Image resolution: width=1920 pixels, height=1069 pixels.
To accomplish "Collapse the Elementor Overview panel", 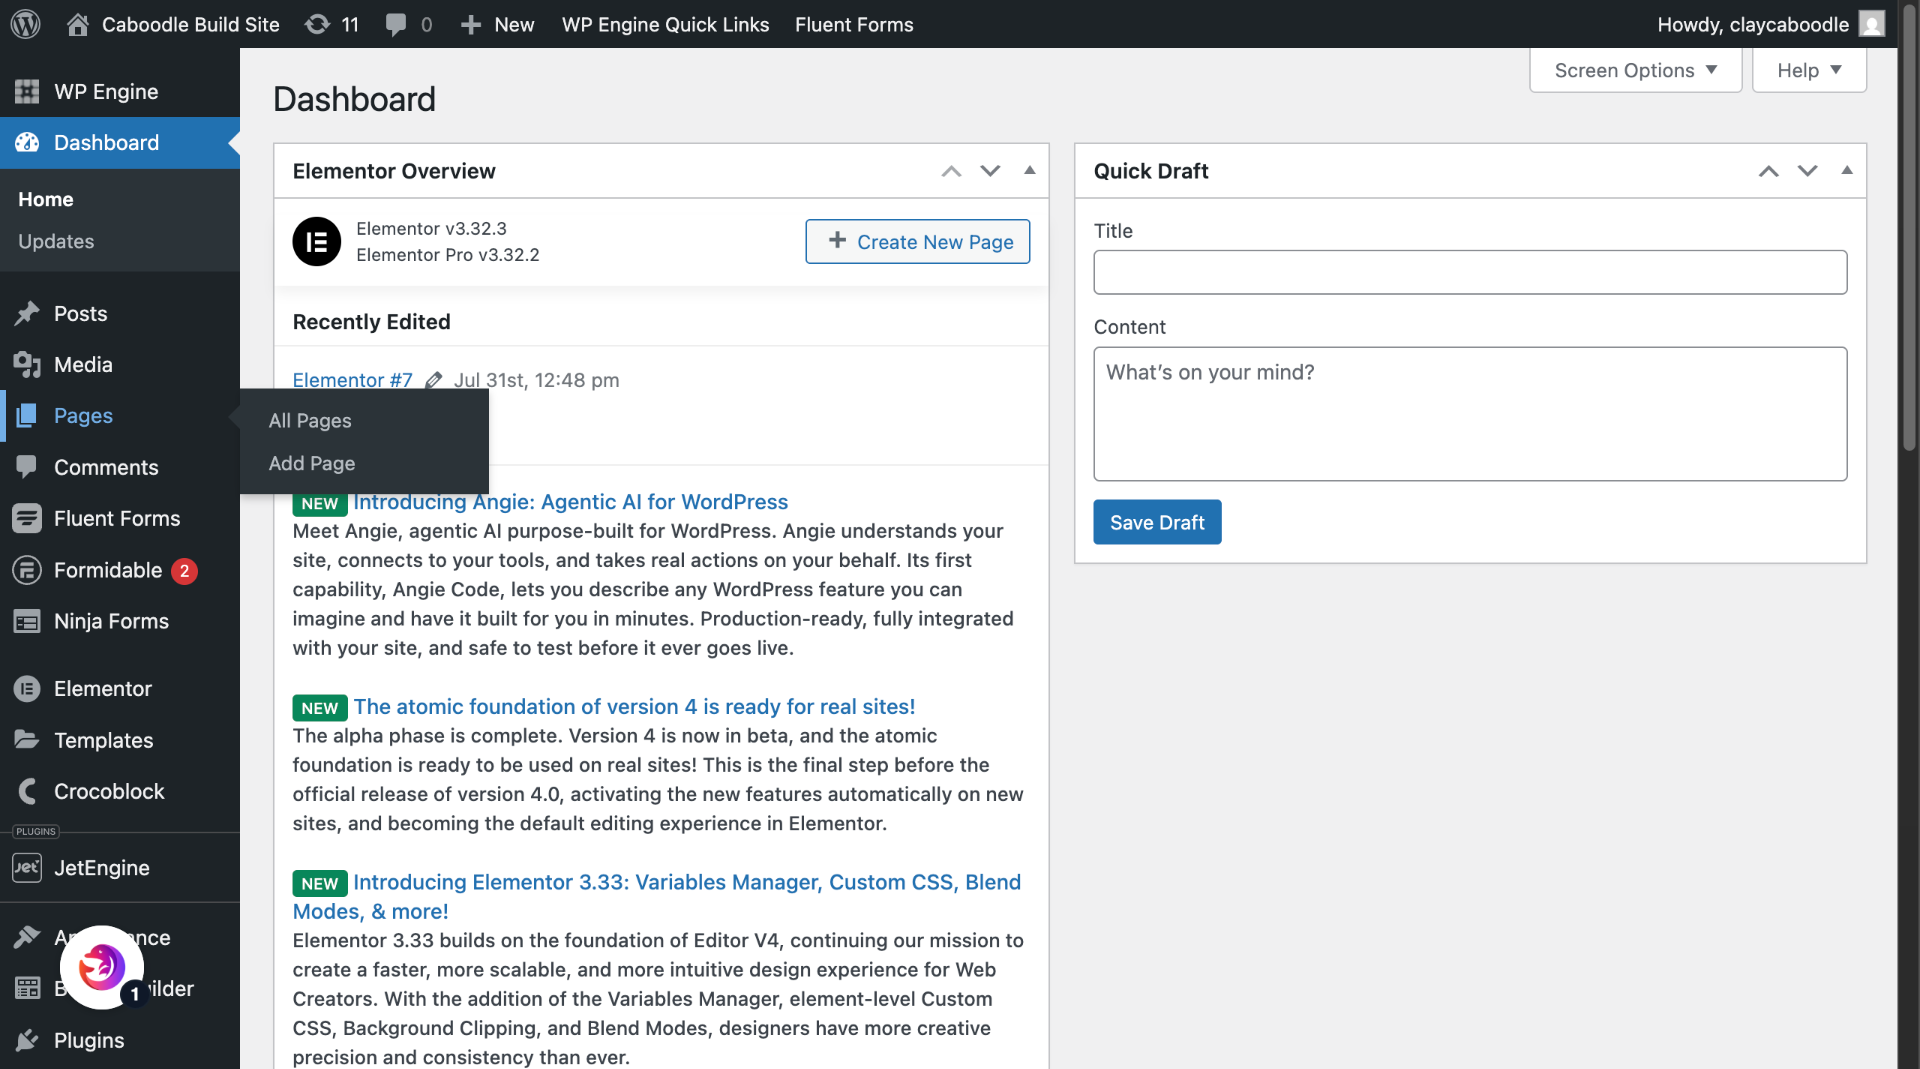I will click(1029, 171).
